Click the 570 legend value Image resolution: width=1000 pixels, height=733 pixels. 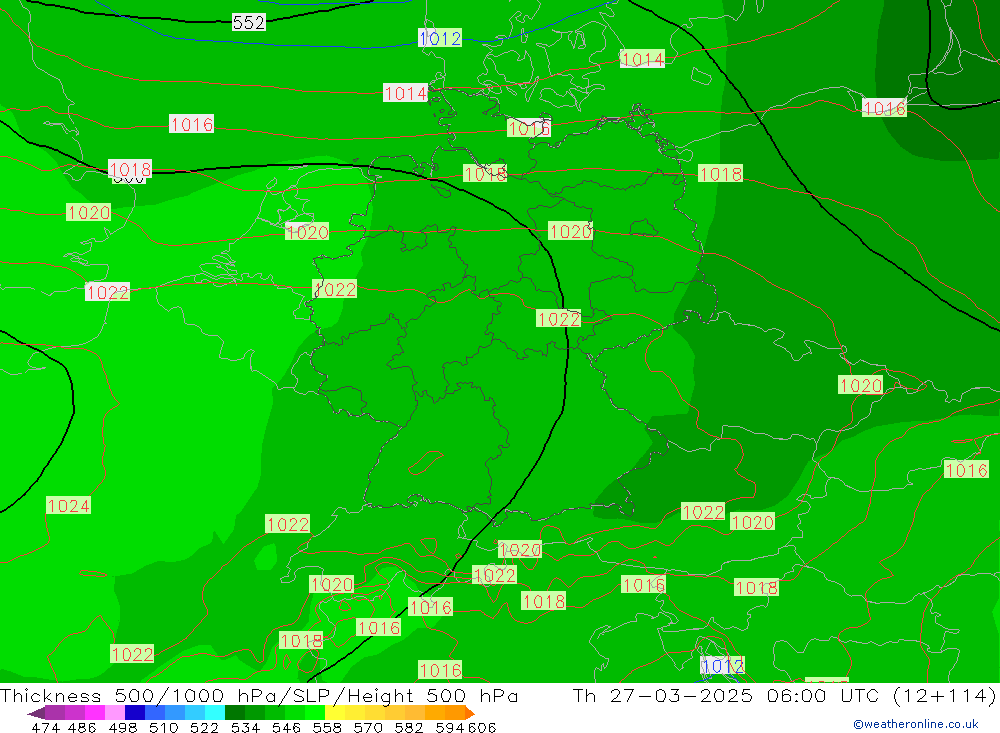pyautogui.click(x=367, y=727)
